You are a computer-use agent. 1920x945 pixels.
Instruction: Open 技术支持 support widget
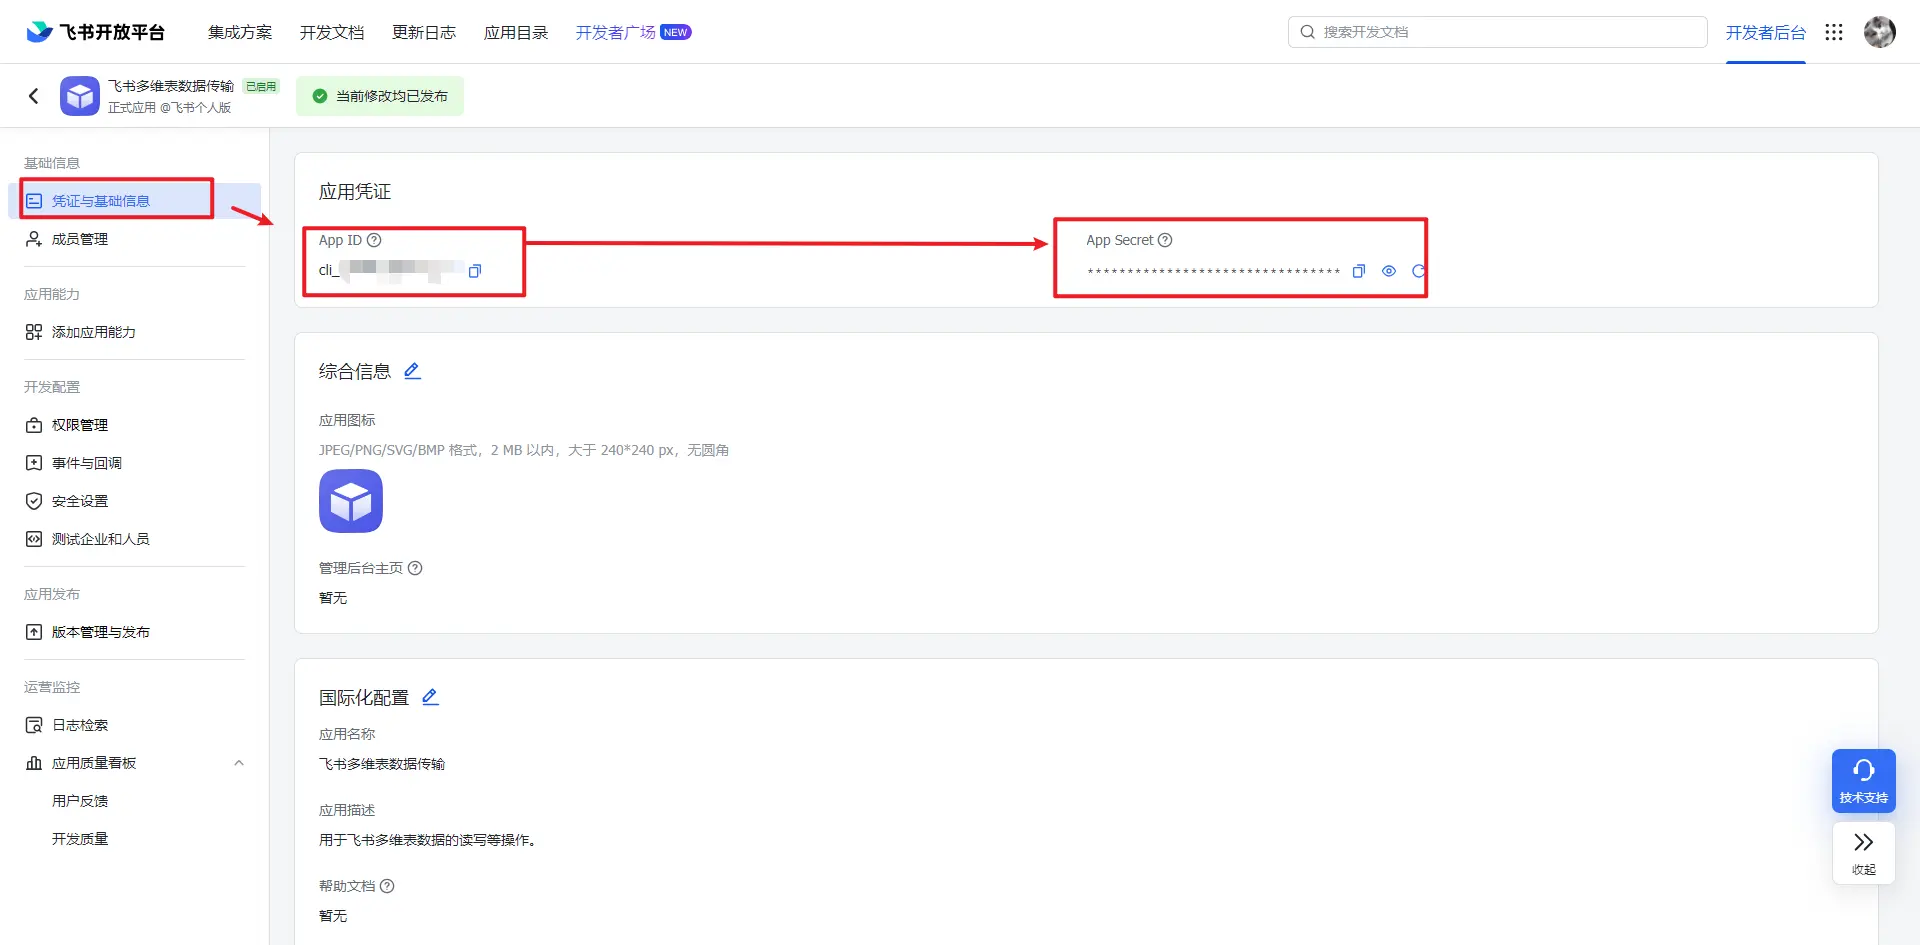click(1864, 781)
